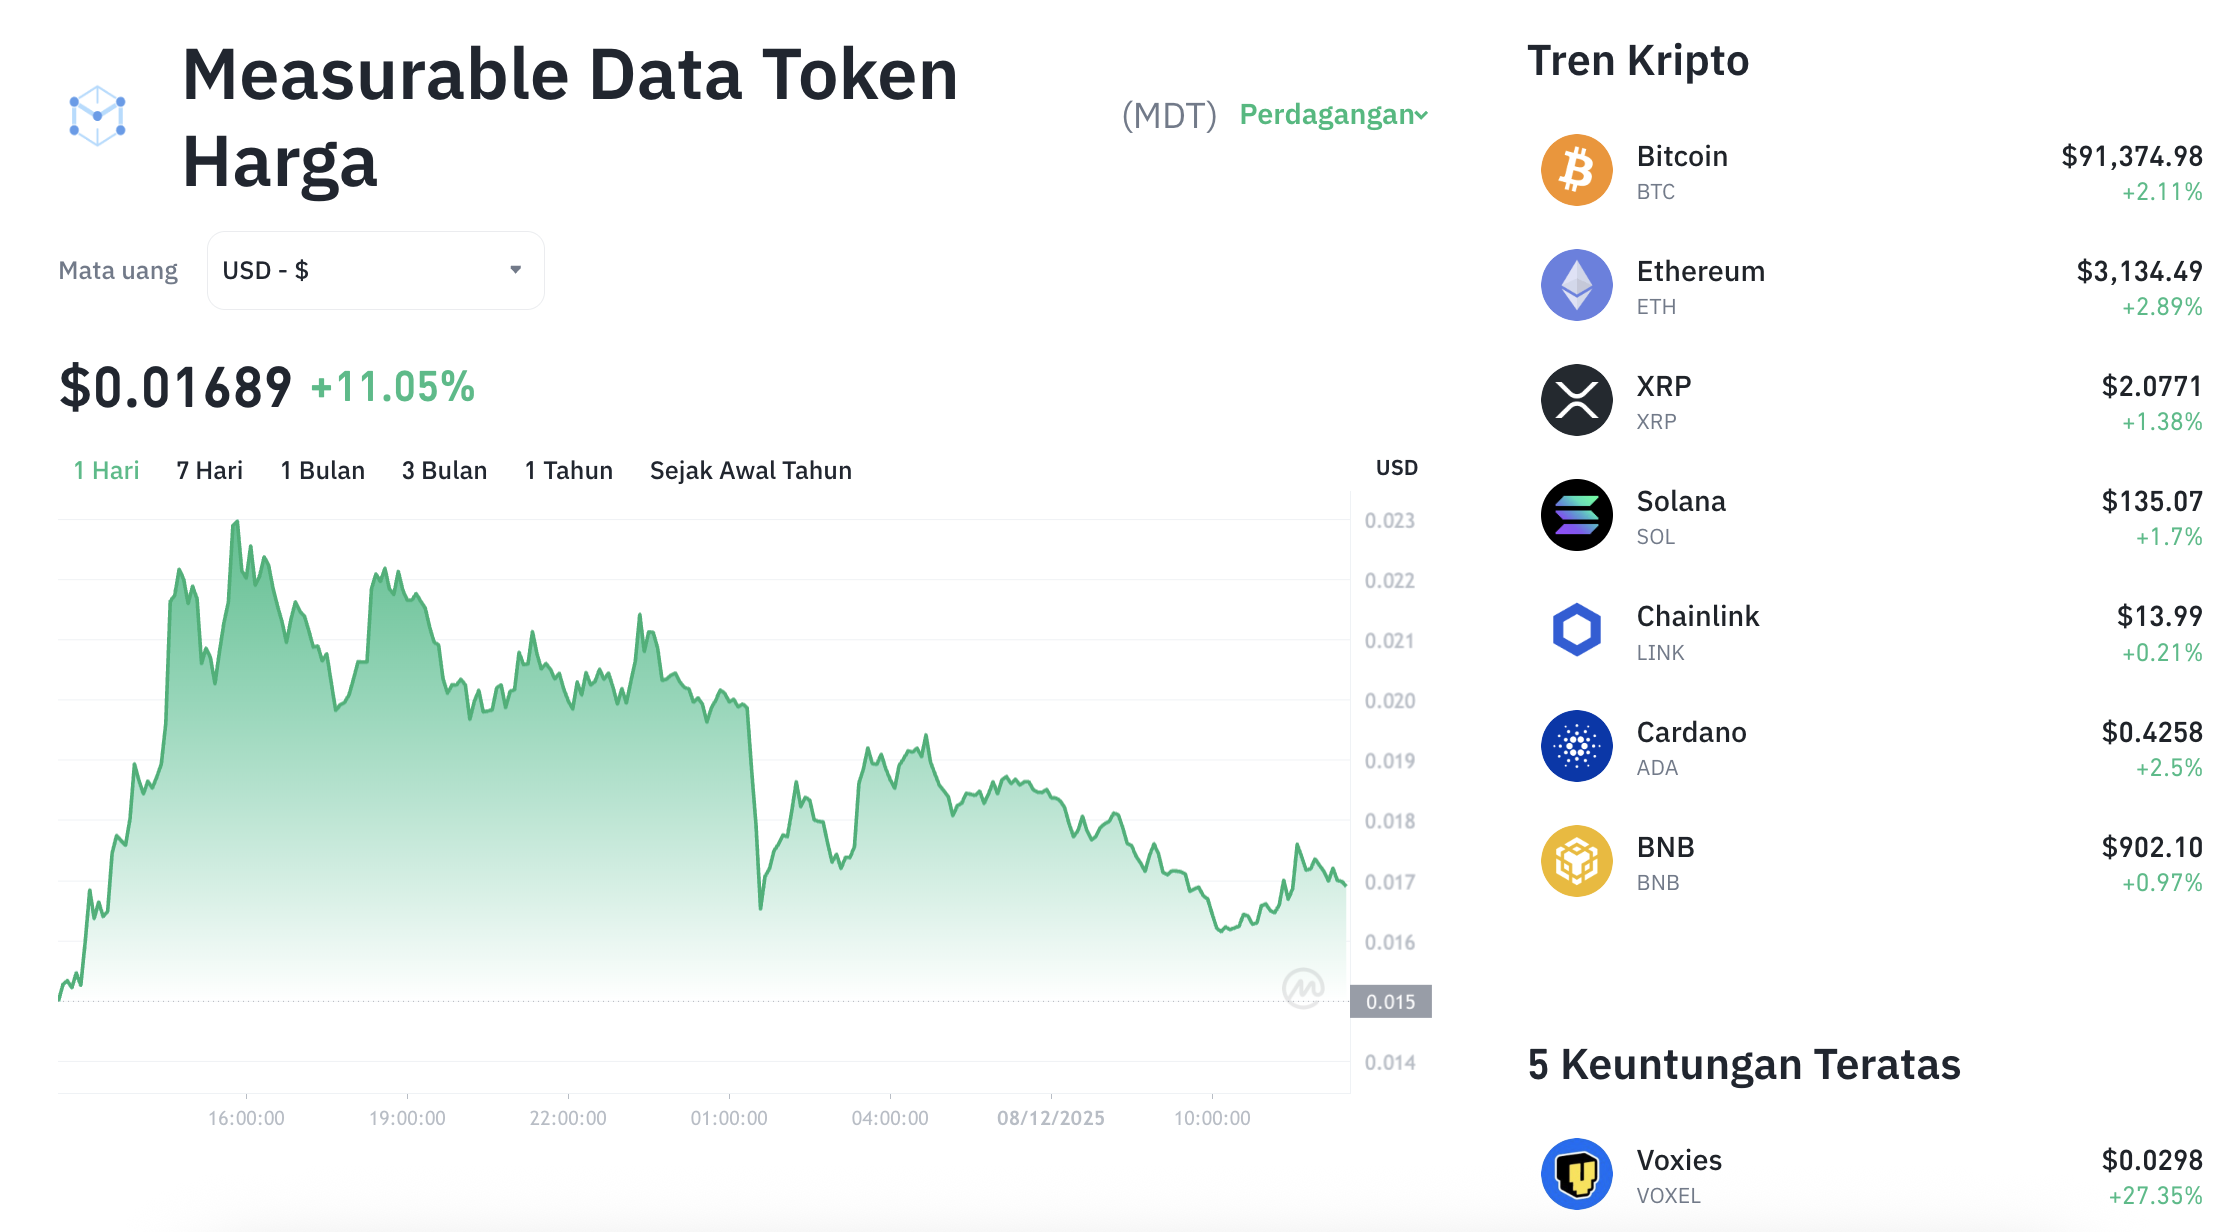The height and width of the screenshot is (1232, 2218).
Task: Click the Voxies VOXEL icon
Action: (1576, 1174)
